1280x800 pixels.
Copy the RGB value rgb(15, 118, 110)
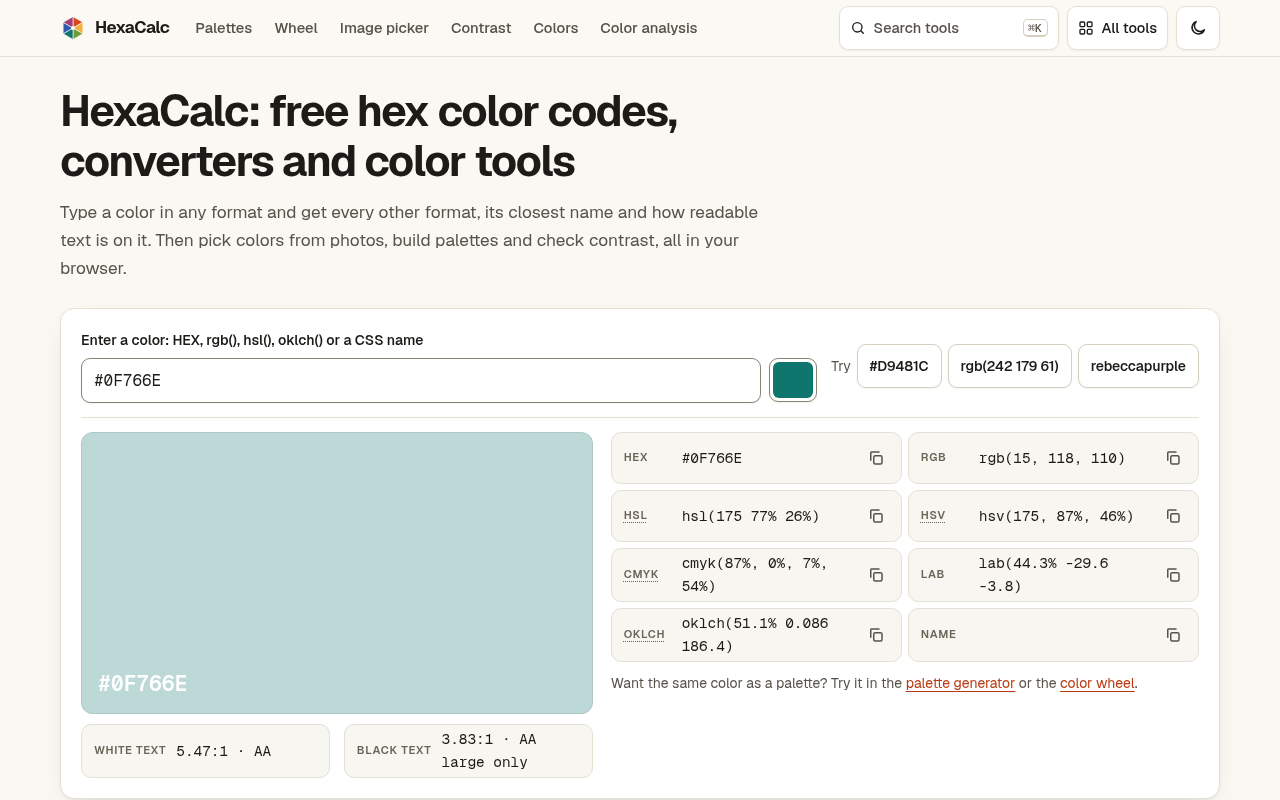pos(1173,458)
